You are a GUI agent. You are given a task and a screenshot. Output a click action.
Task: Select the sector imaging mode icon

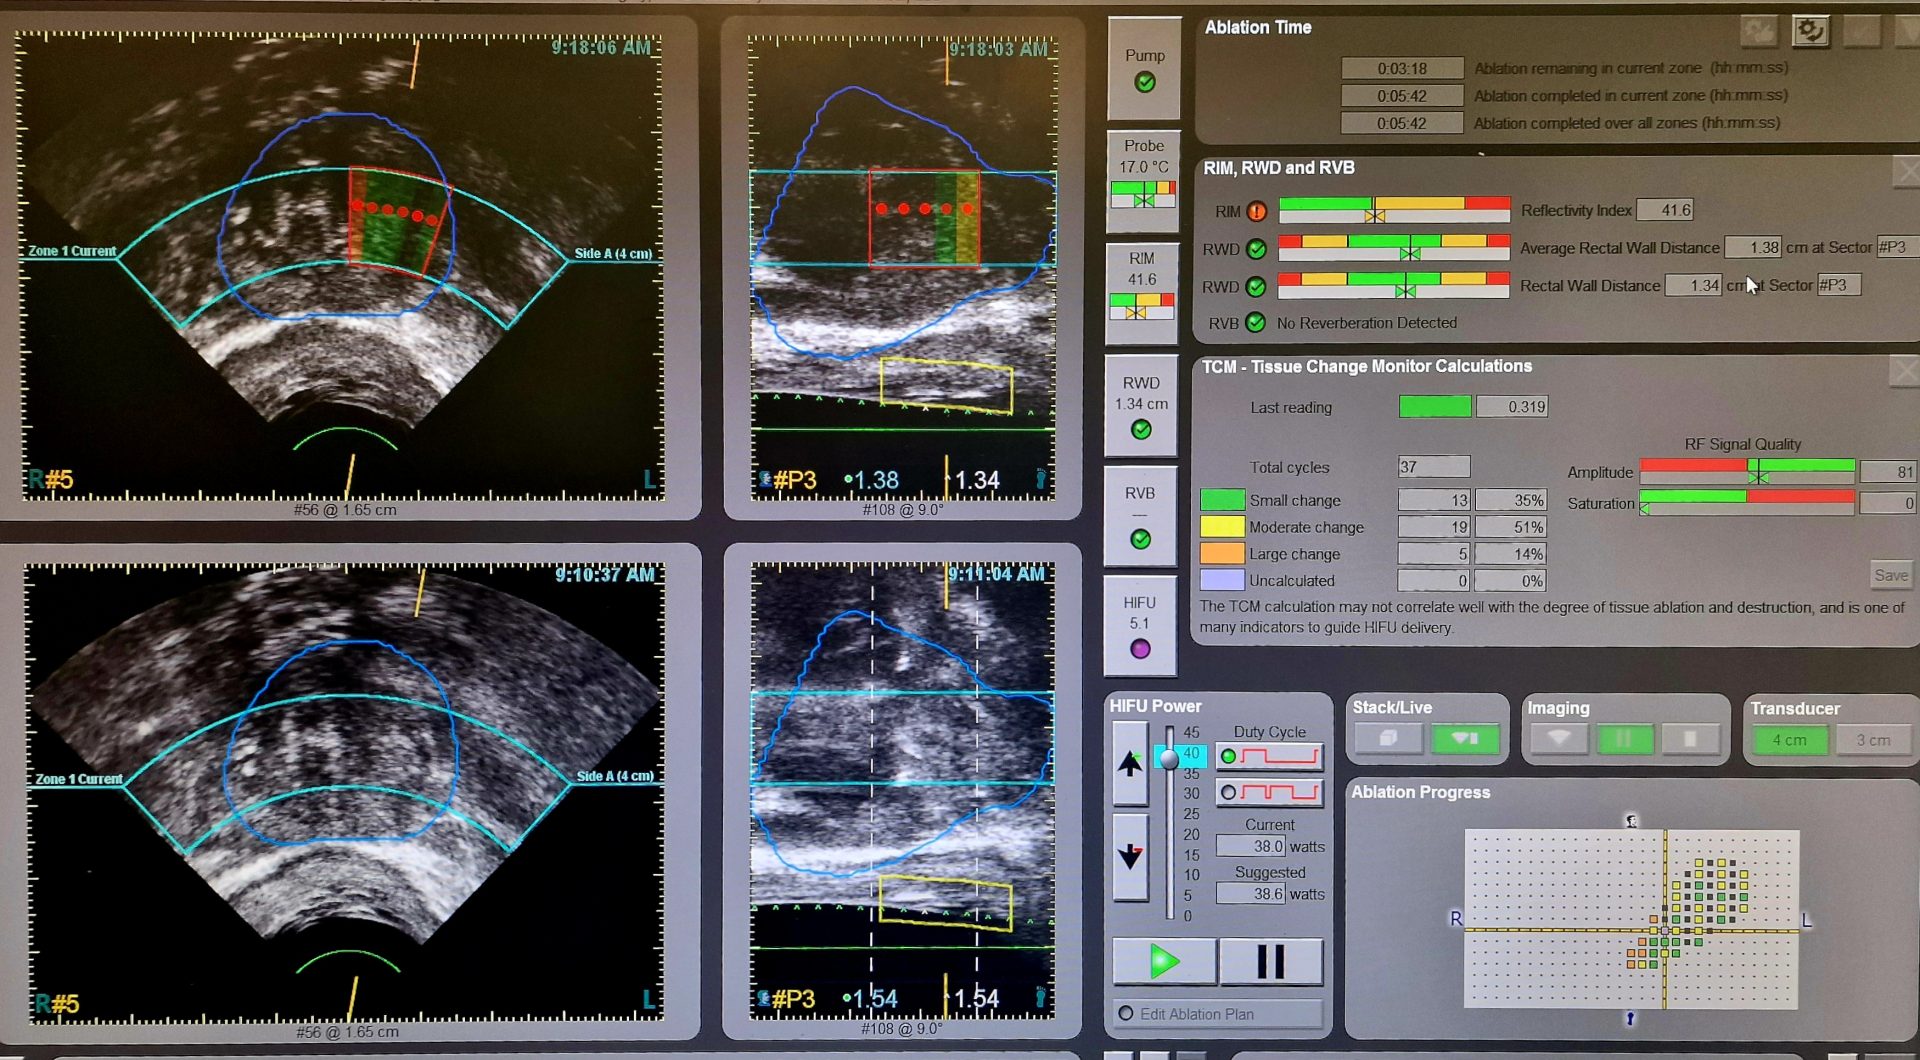click(x=1558, y=740)
